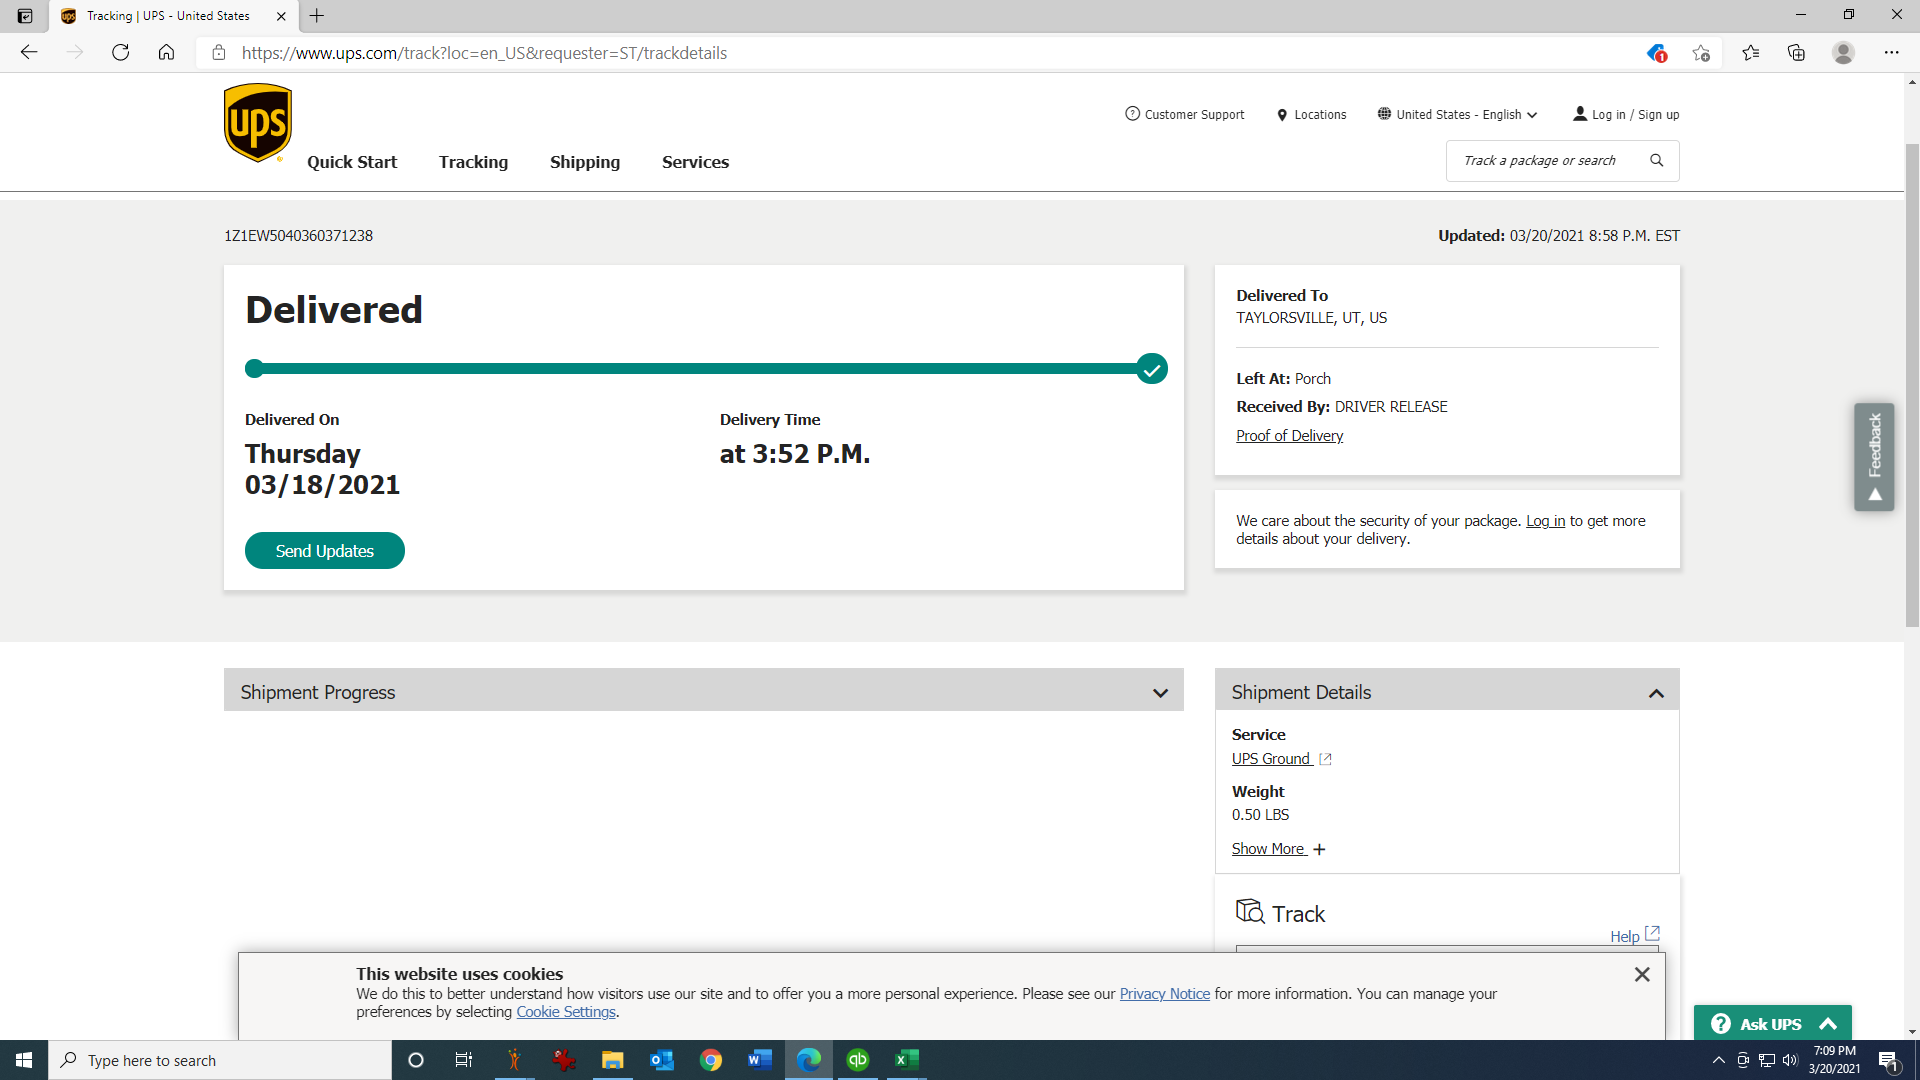Open the Tracking menu
This screenshot has width=1920, height=1080.
point(473,162)
